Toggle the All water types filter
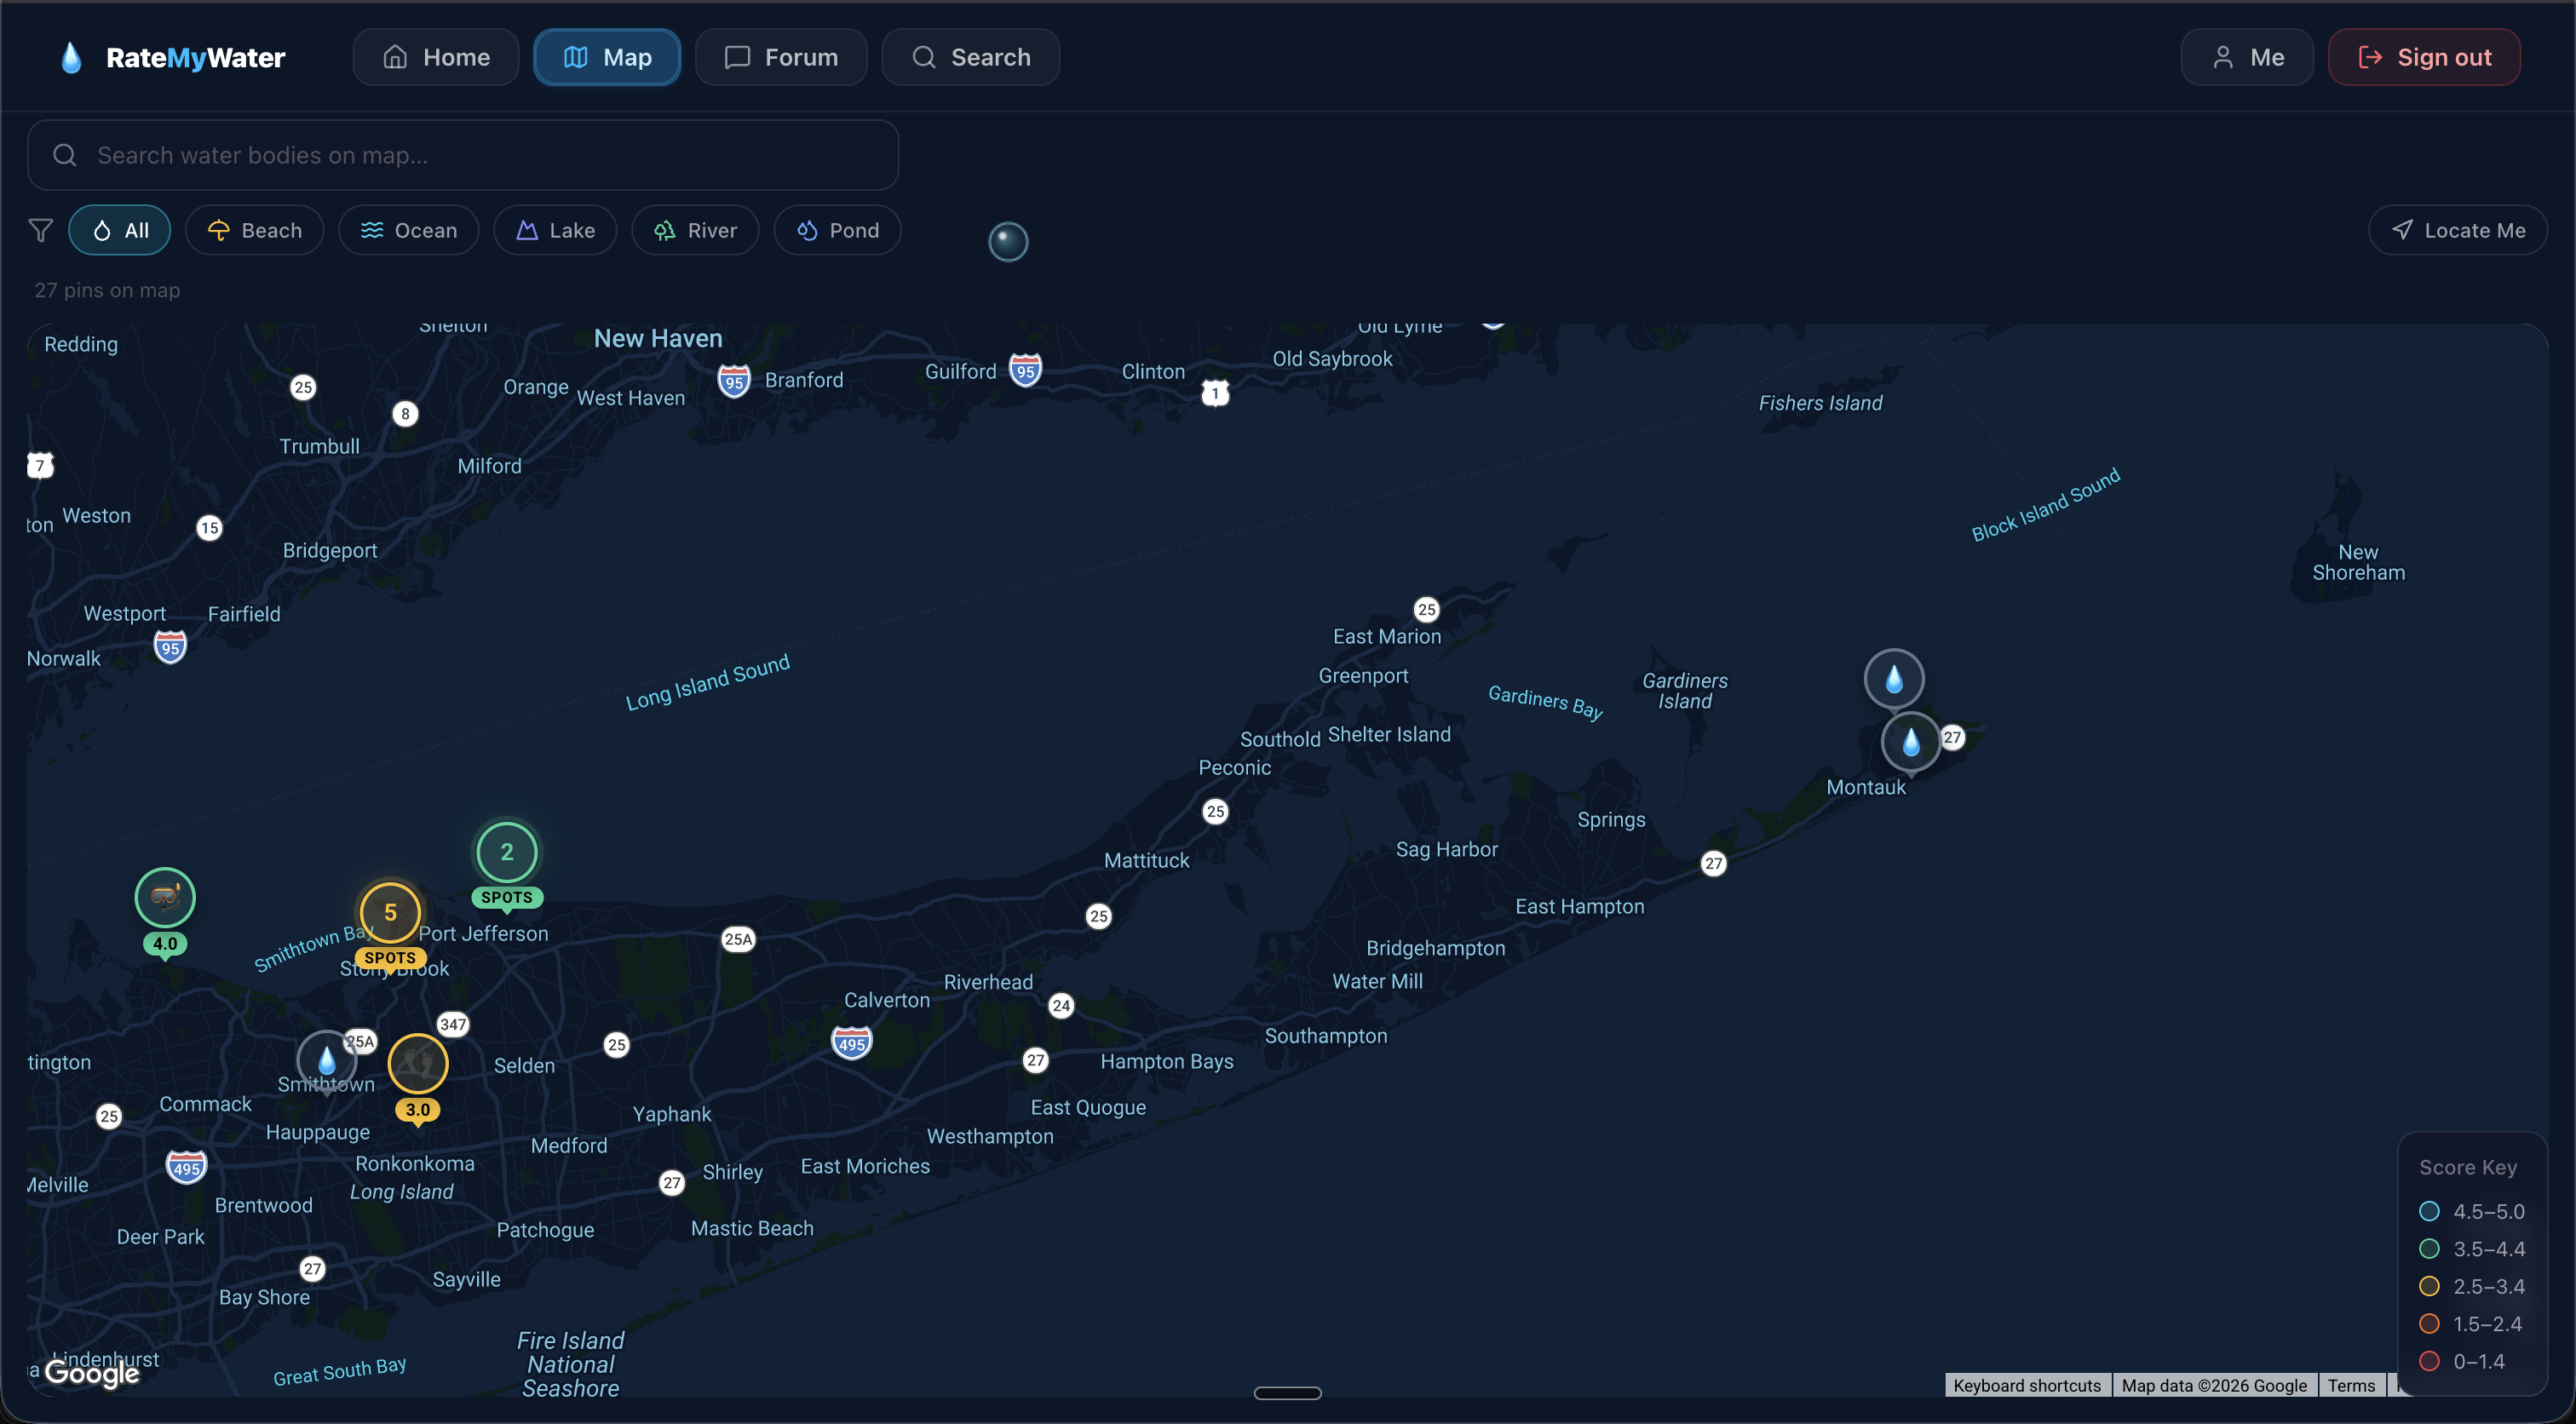Image resolution: width=2576 pixels, height=1424 pixels. click(120, 230)
